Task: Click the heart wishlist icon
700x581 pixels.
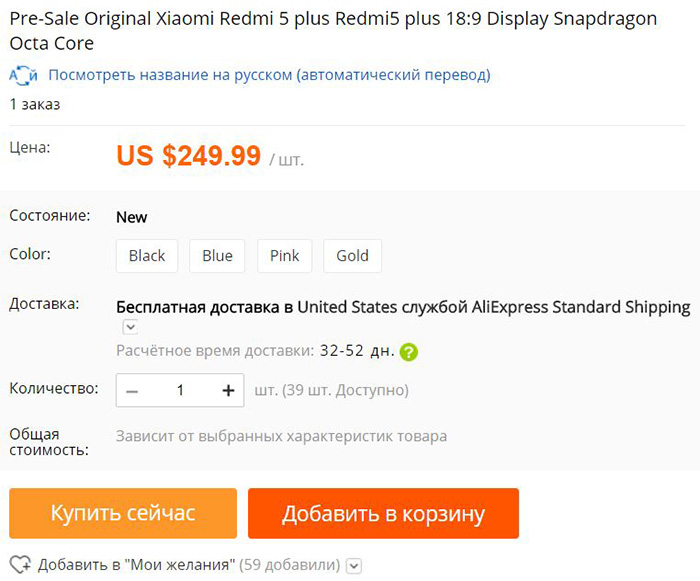Action: tap(20, 565)
